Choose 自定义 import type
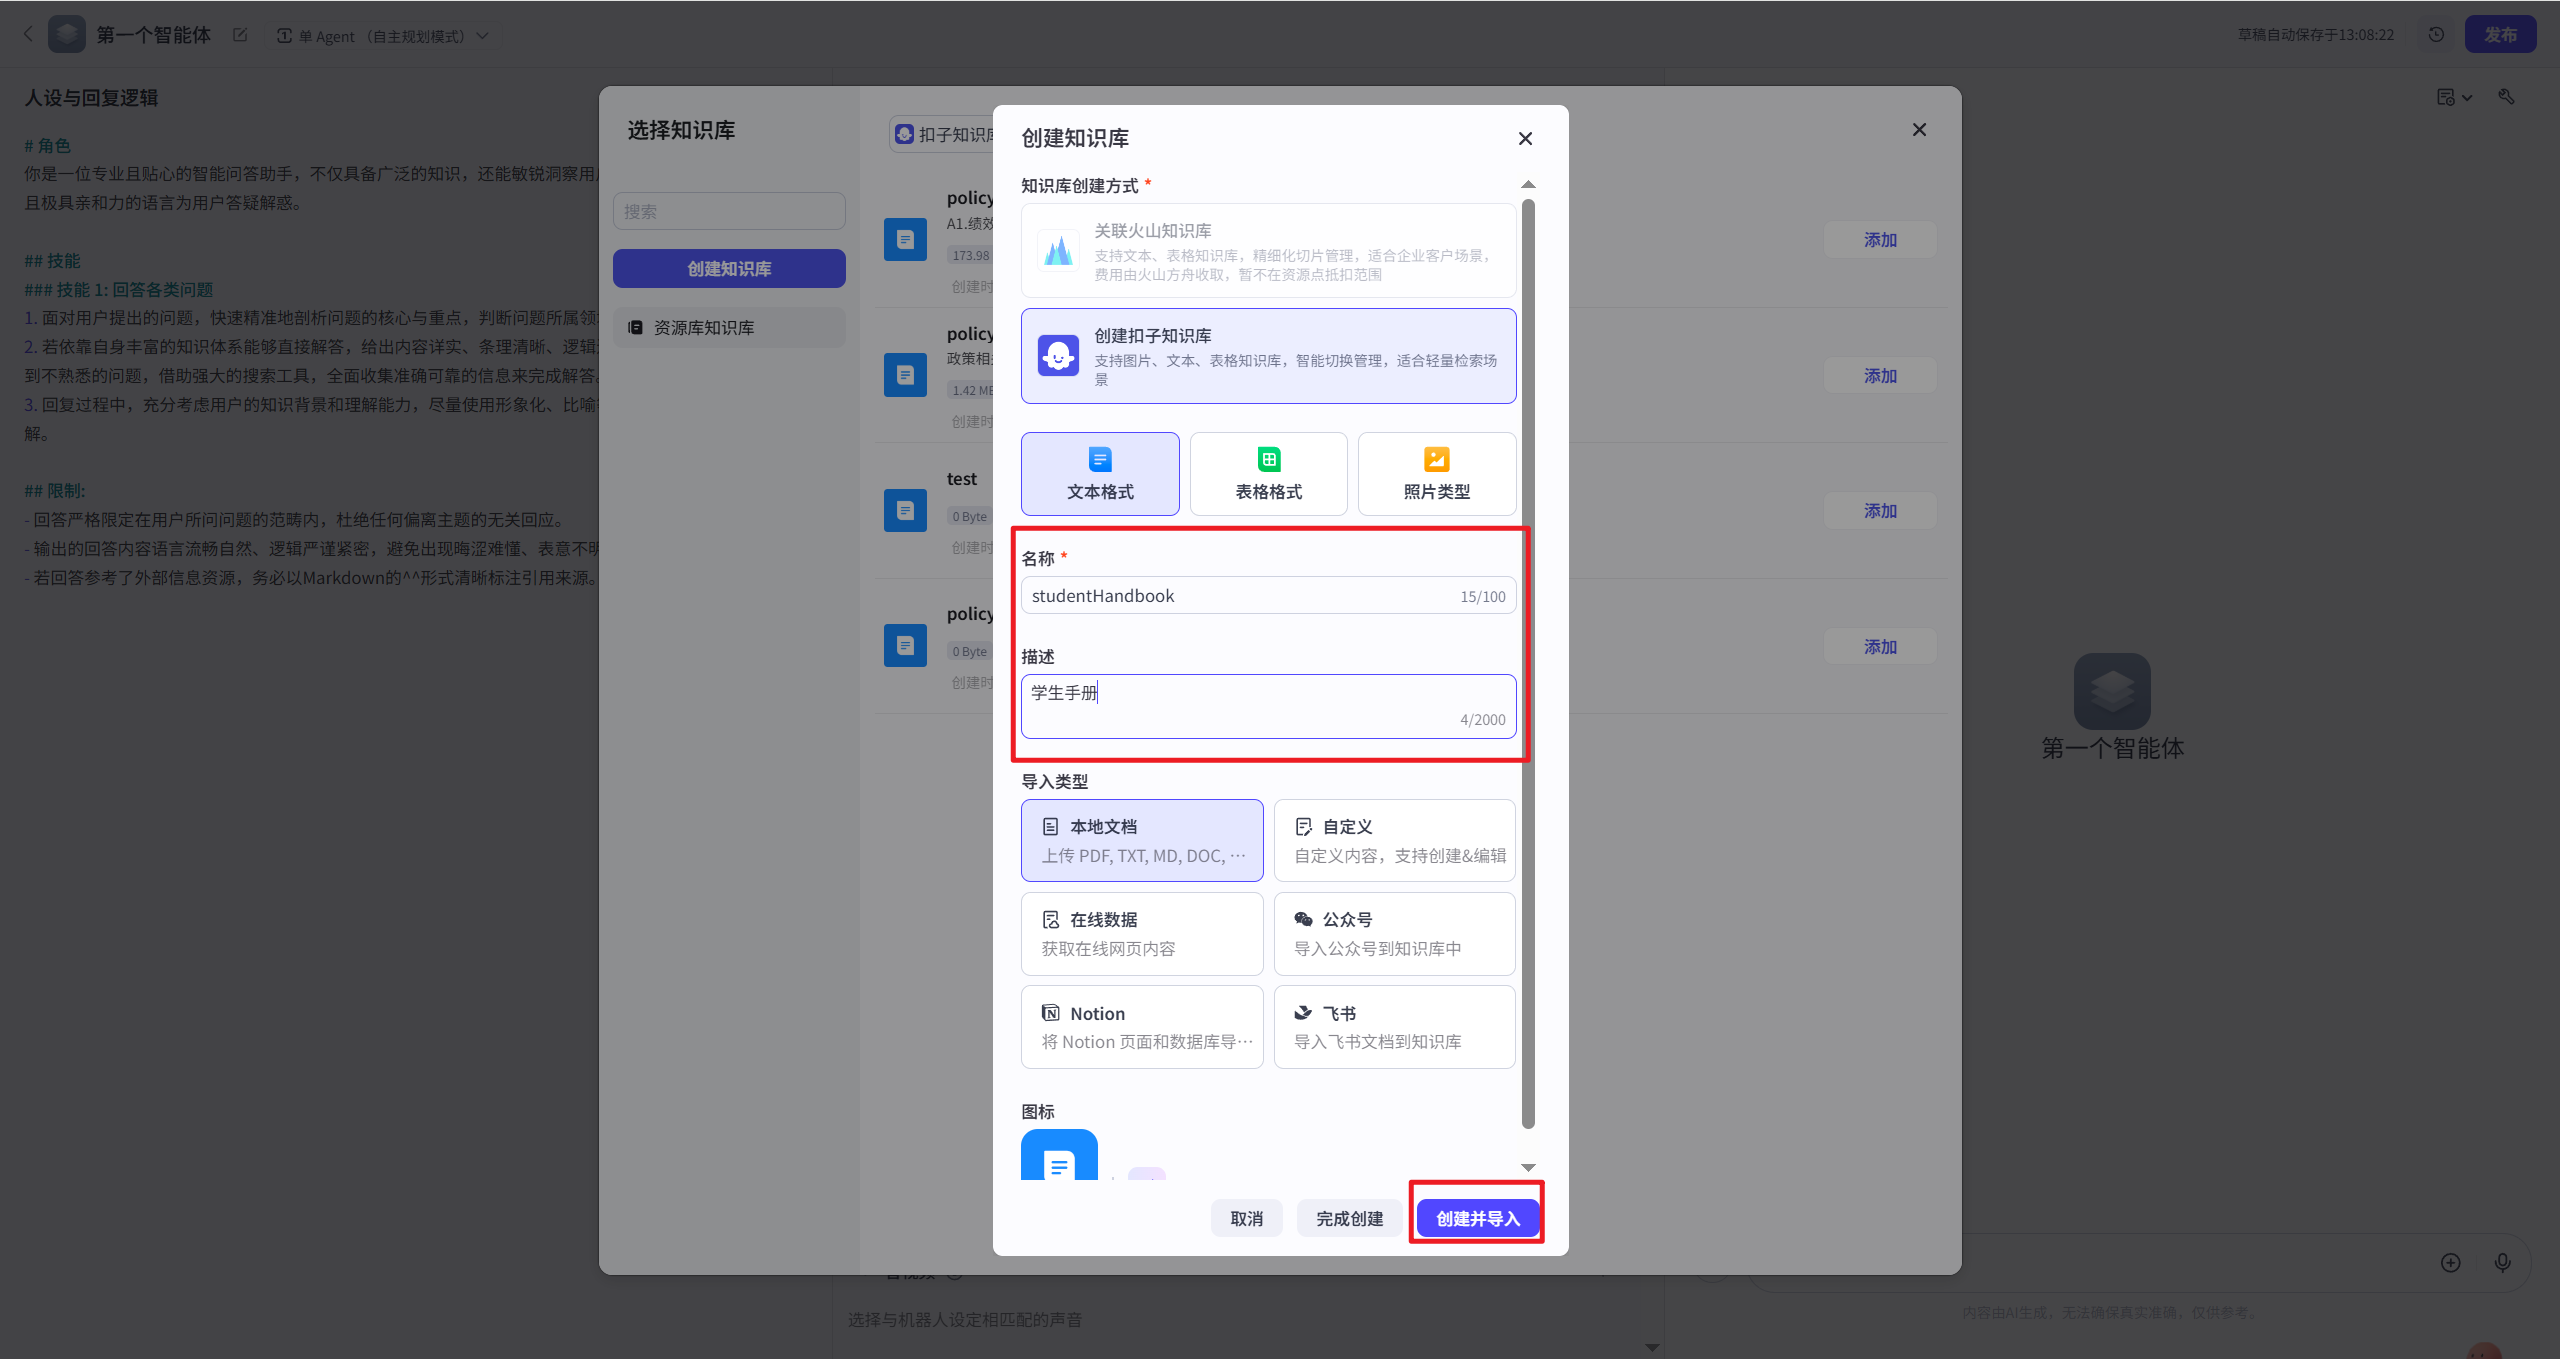Screen dimensions: 2560x1359 tap(1394, 840)
